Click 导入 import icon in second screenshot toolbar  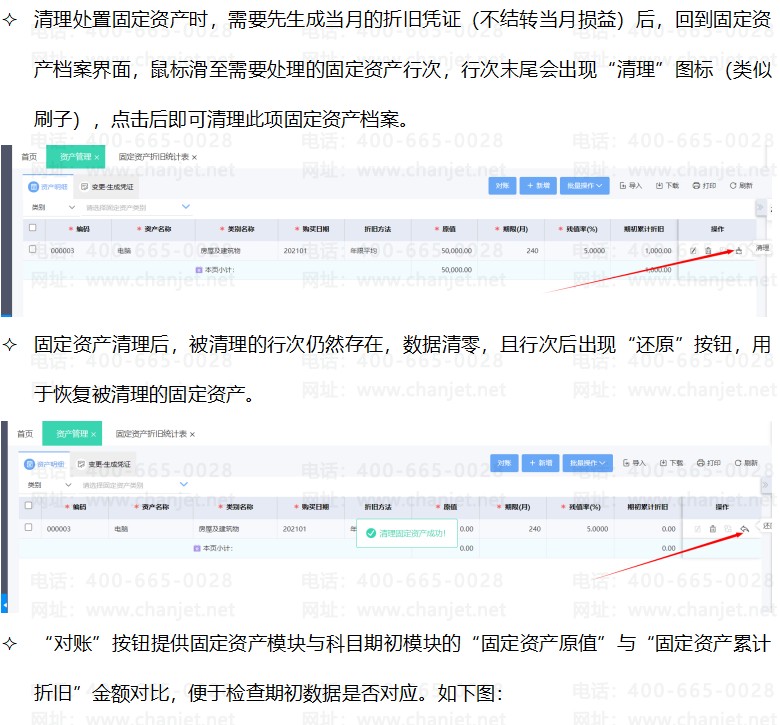pyautogui.click(x=626, y=463)
